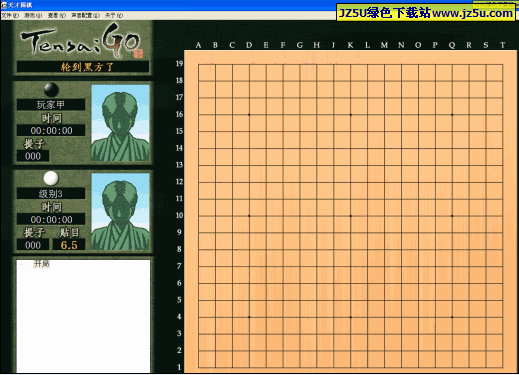Click the white stone icon for the computer
Image resolution: width=519 pixels, height=375 pixels.
[x=51, y=178]
